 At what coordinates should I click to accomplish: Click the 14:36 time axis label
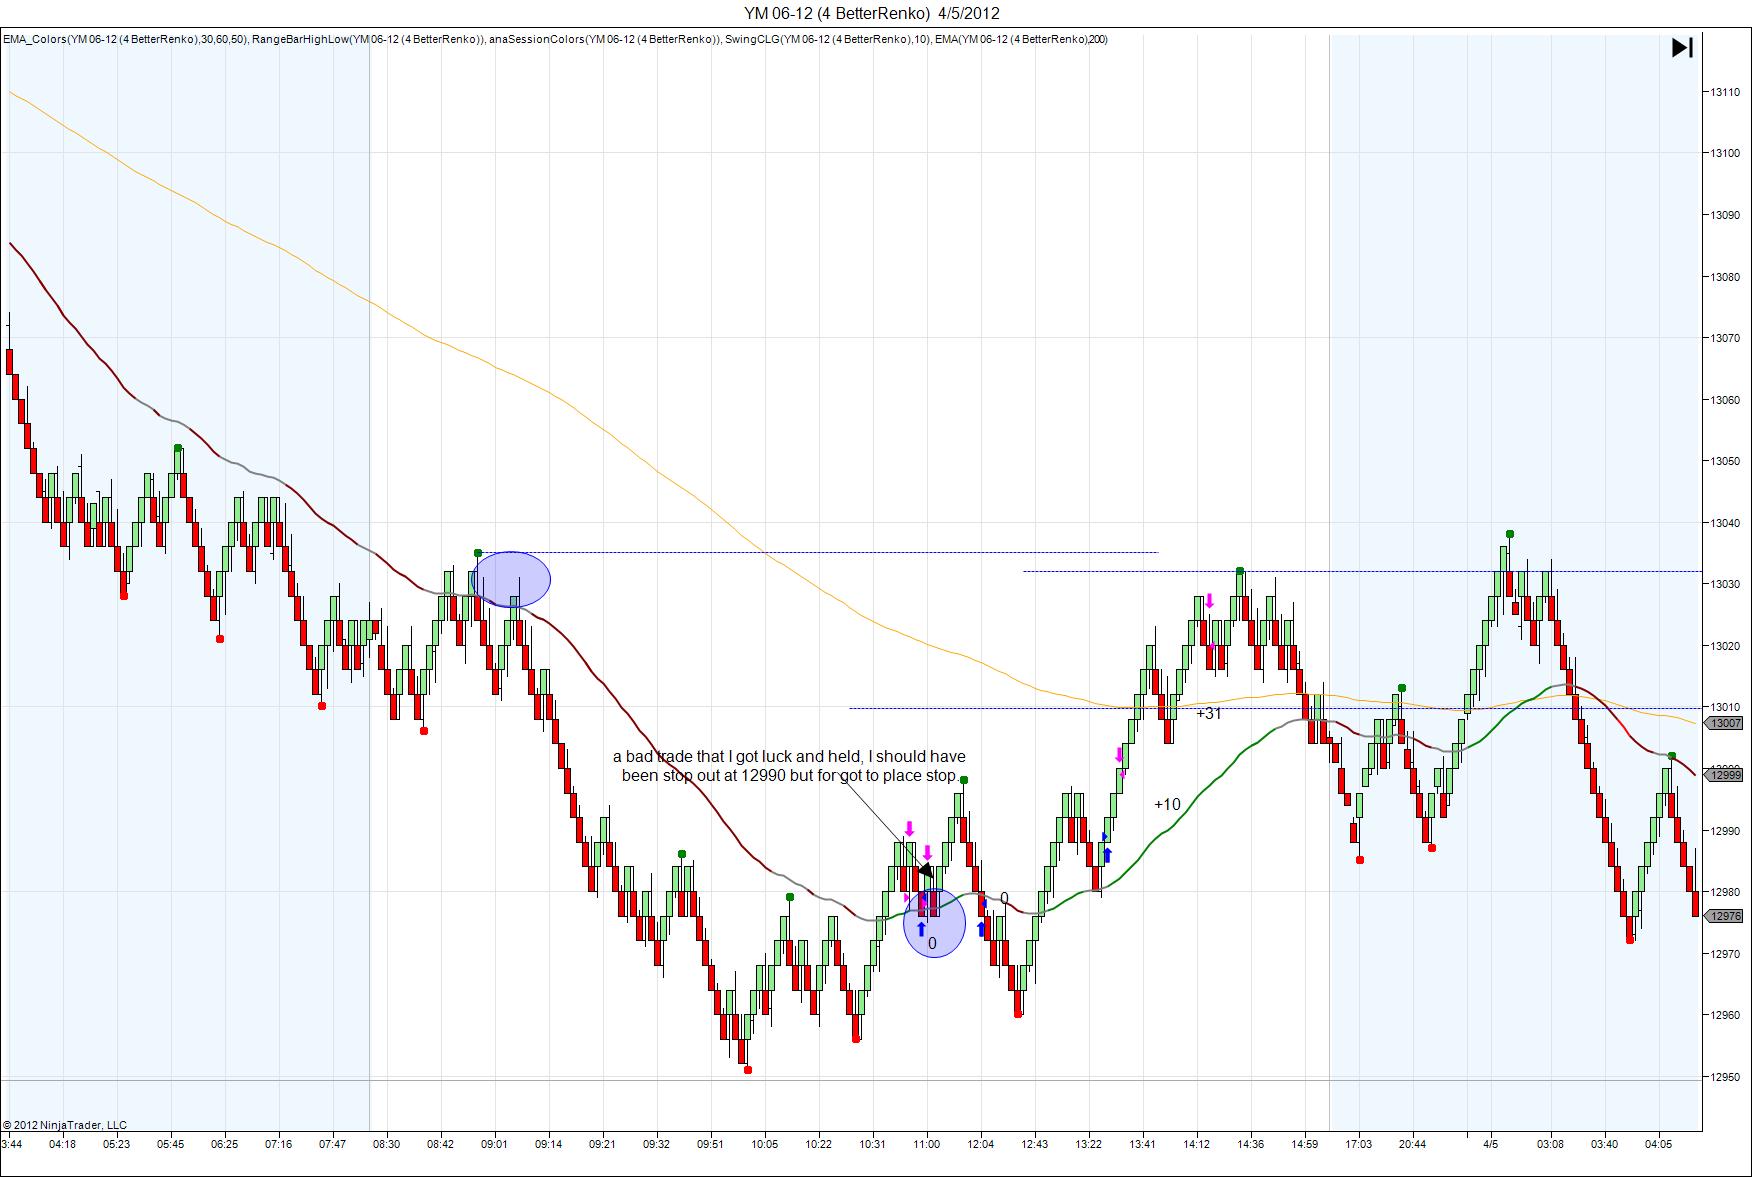pos(1251,1144)
